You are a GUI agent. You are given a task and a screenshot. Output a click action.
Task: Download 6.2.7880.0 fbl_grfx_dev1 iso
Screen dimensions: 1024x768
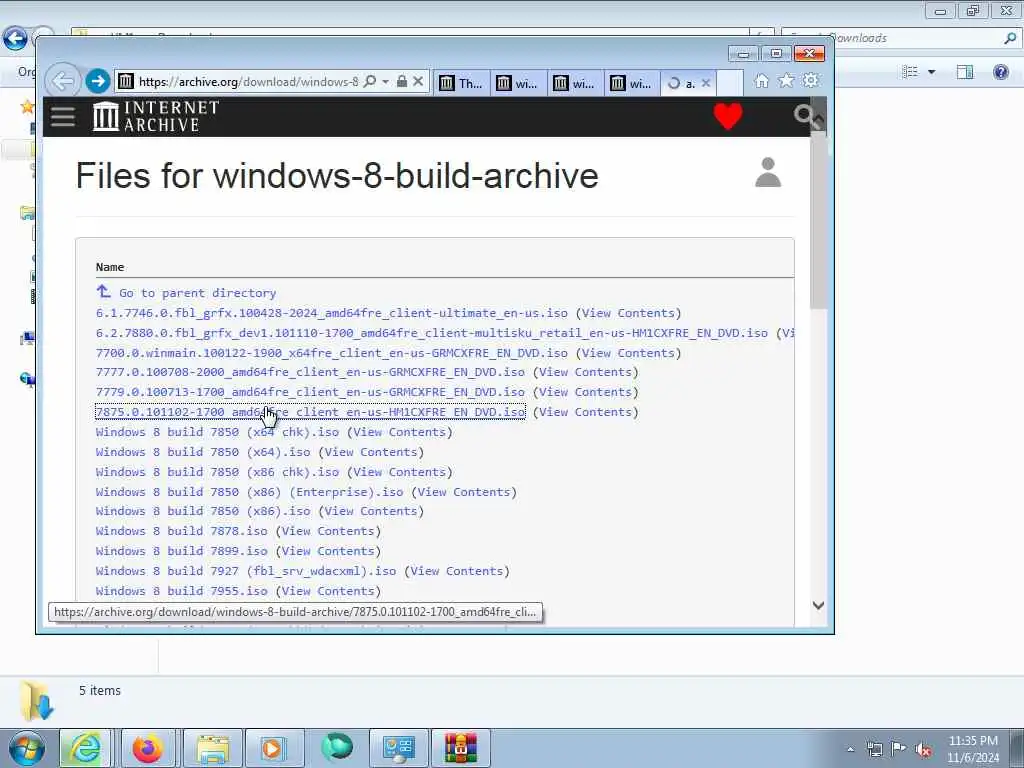click(432, 332)
